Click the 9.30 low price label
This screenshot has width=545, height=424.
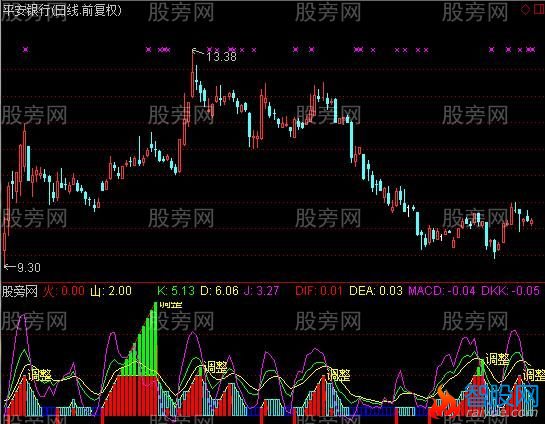pyautogui.click(x=29, y=268)
